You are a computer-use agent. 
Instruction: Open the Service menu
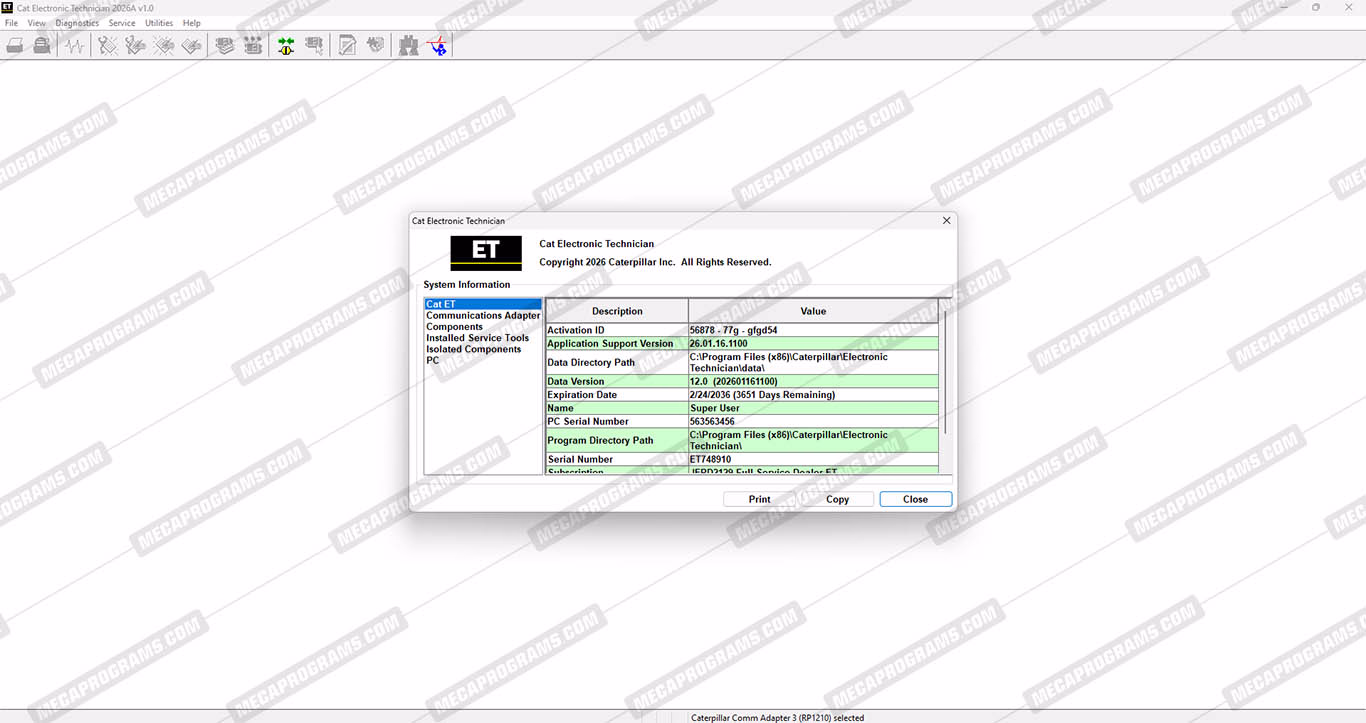pyautogui.click(x=122, y=23)
